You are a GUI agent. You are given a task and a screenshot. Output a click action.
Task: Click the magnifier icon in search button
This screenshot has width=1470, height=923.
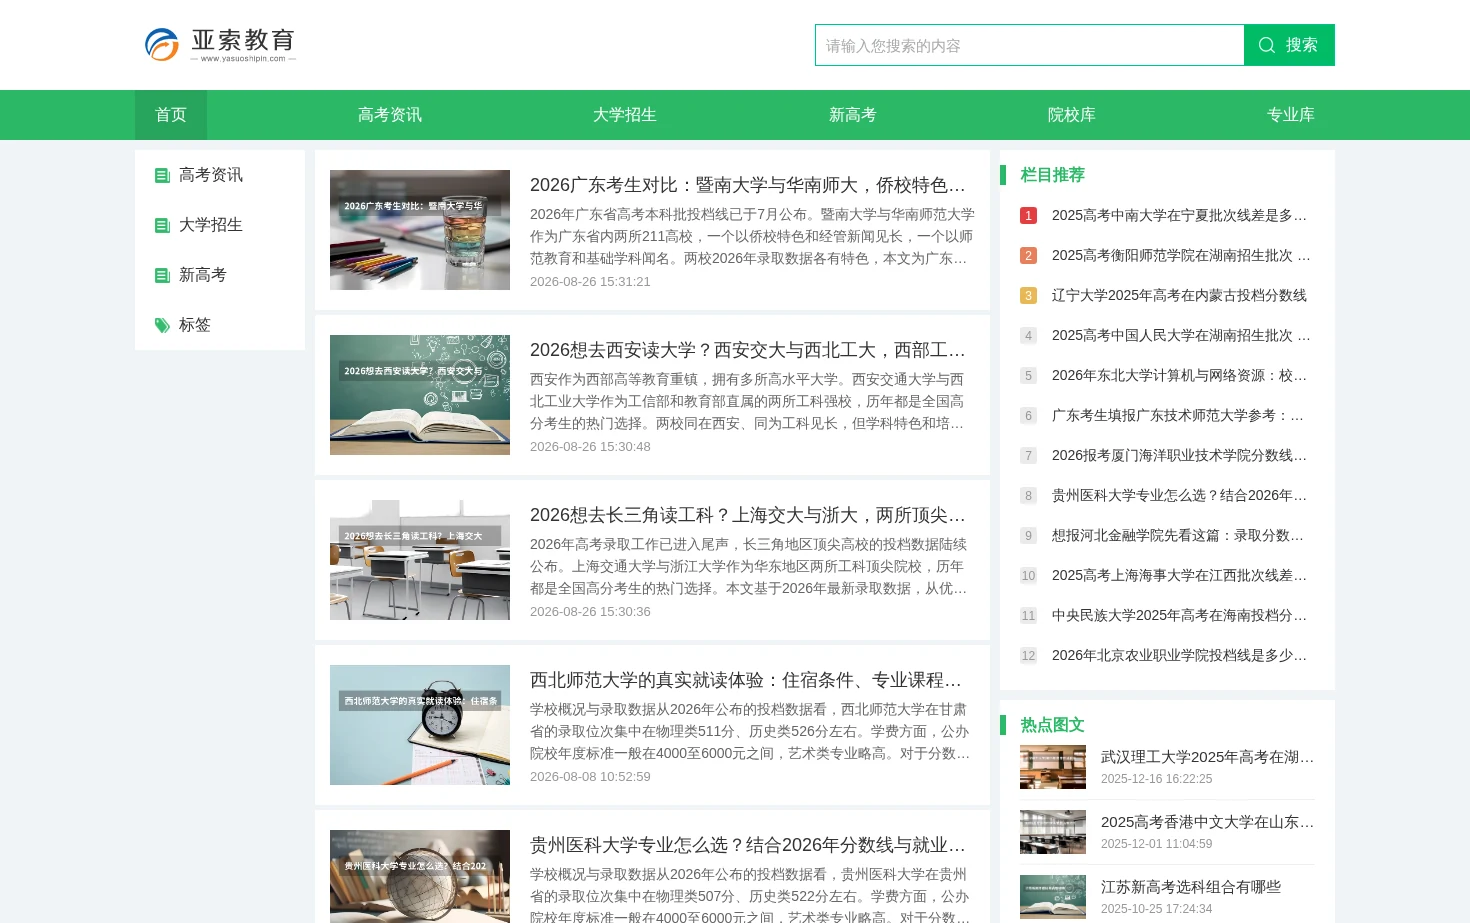coord(1267,45)
